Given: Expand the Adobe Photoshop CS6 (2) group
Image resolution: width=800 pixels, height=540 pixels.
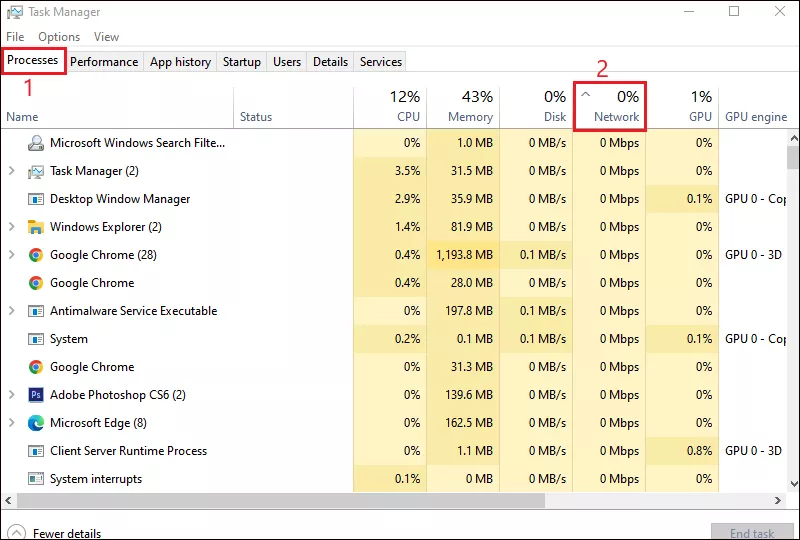Looking at the screenshot, I should click(x=12, y=395).
